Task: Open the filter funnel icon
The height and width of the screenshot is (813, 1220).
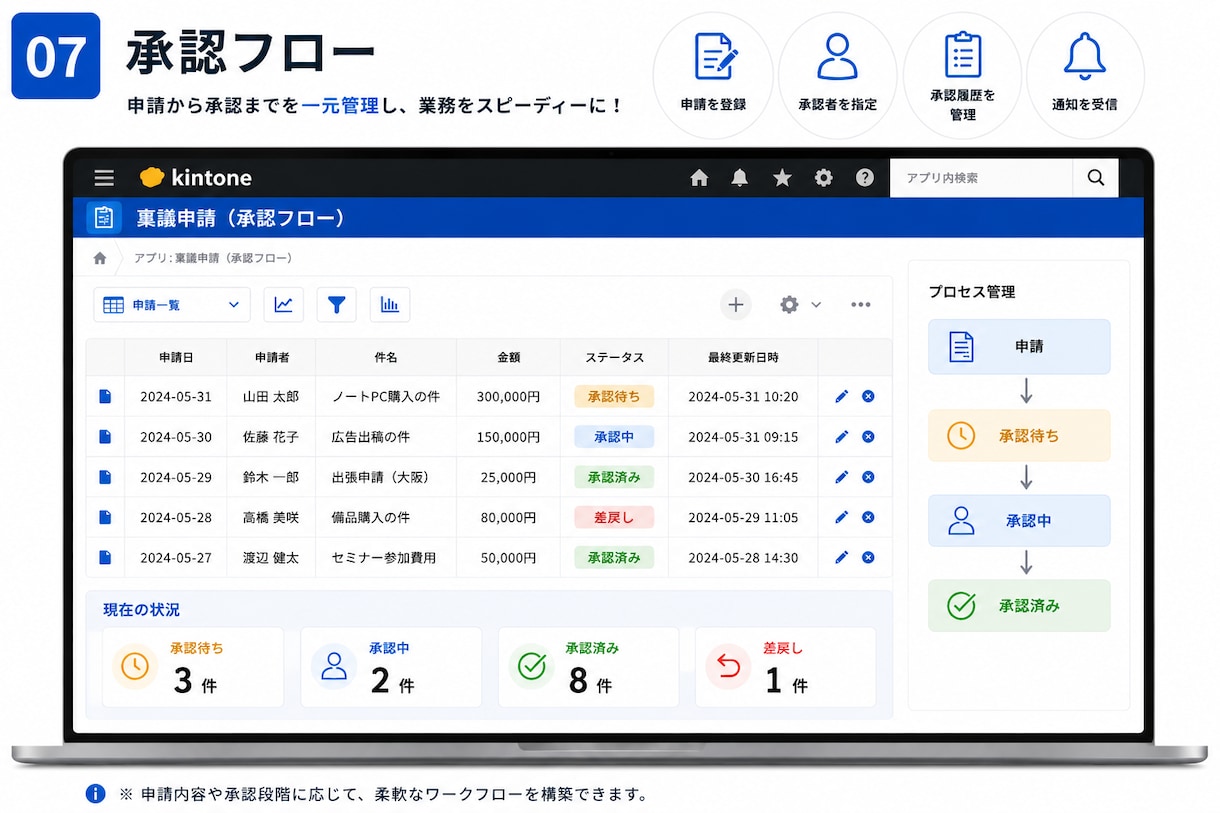Action: pyautogui.click(x=337, y=305)
